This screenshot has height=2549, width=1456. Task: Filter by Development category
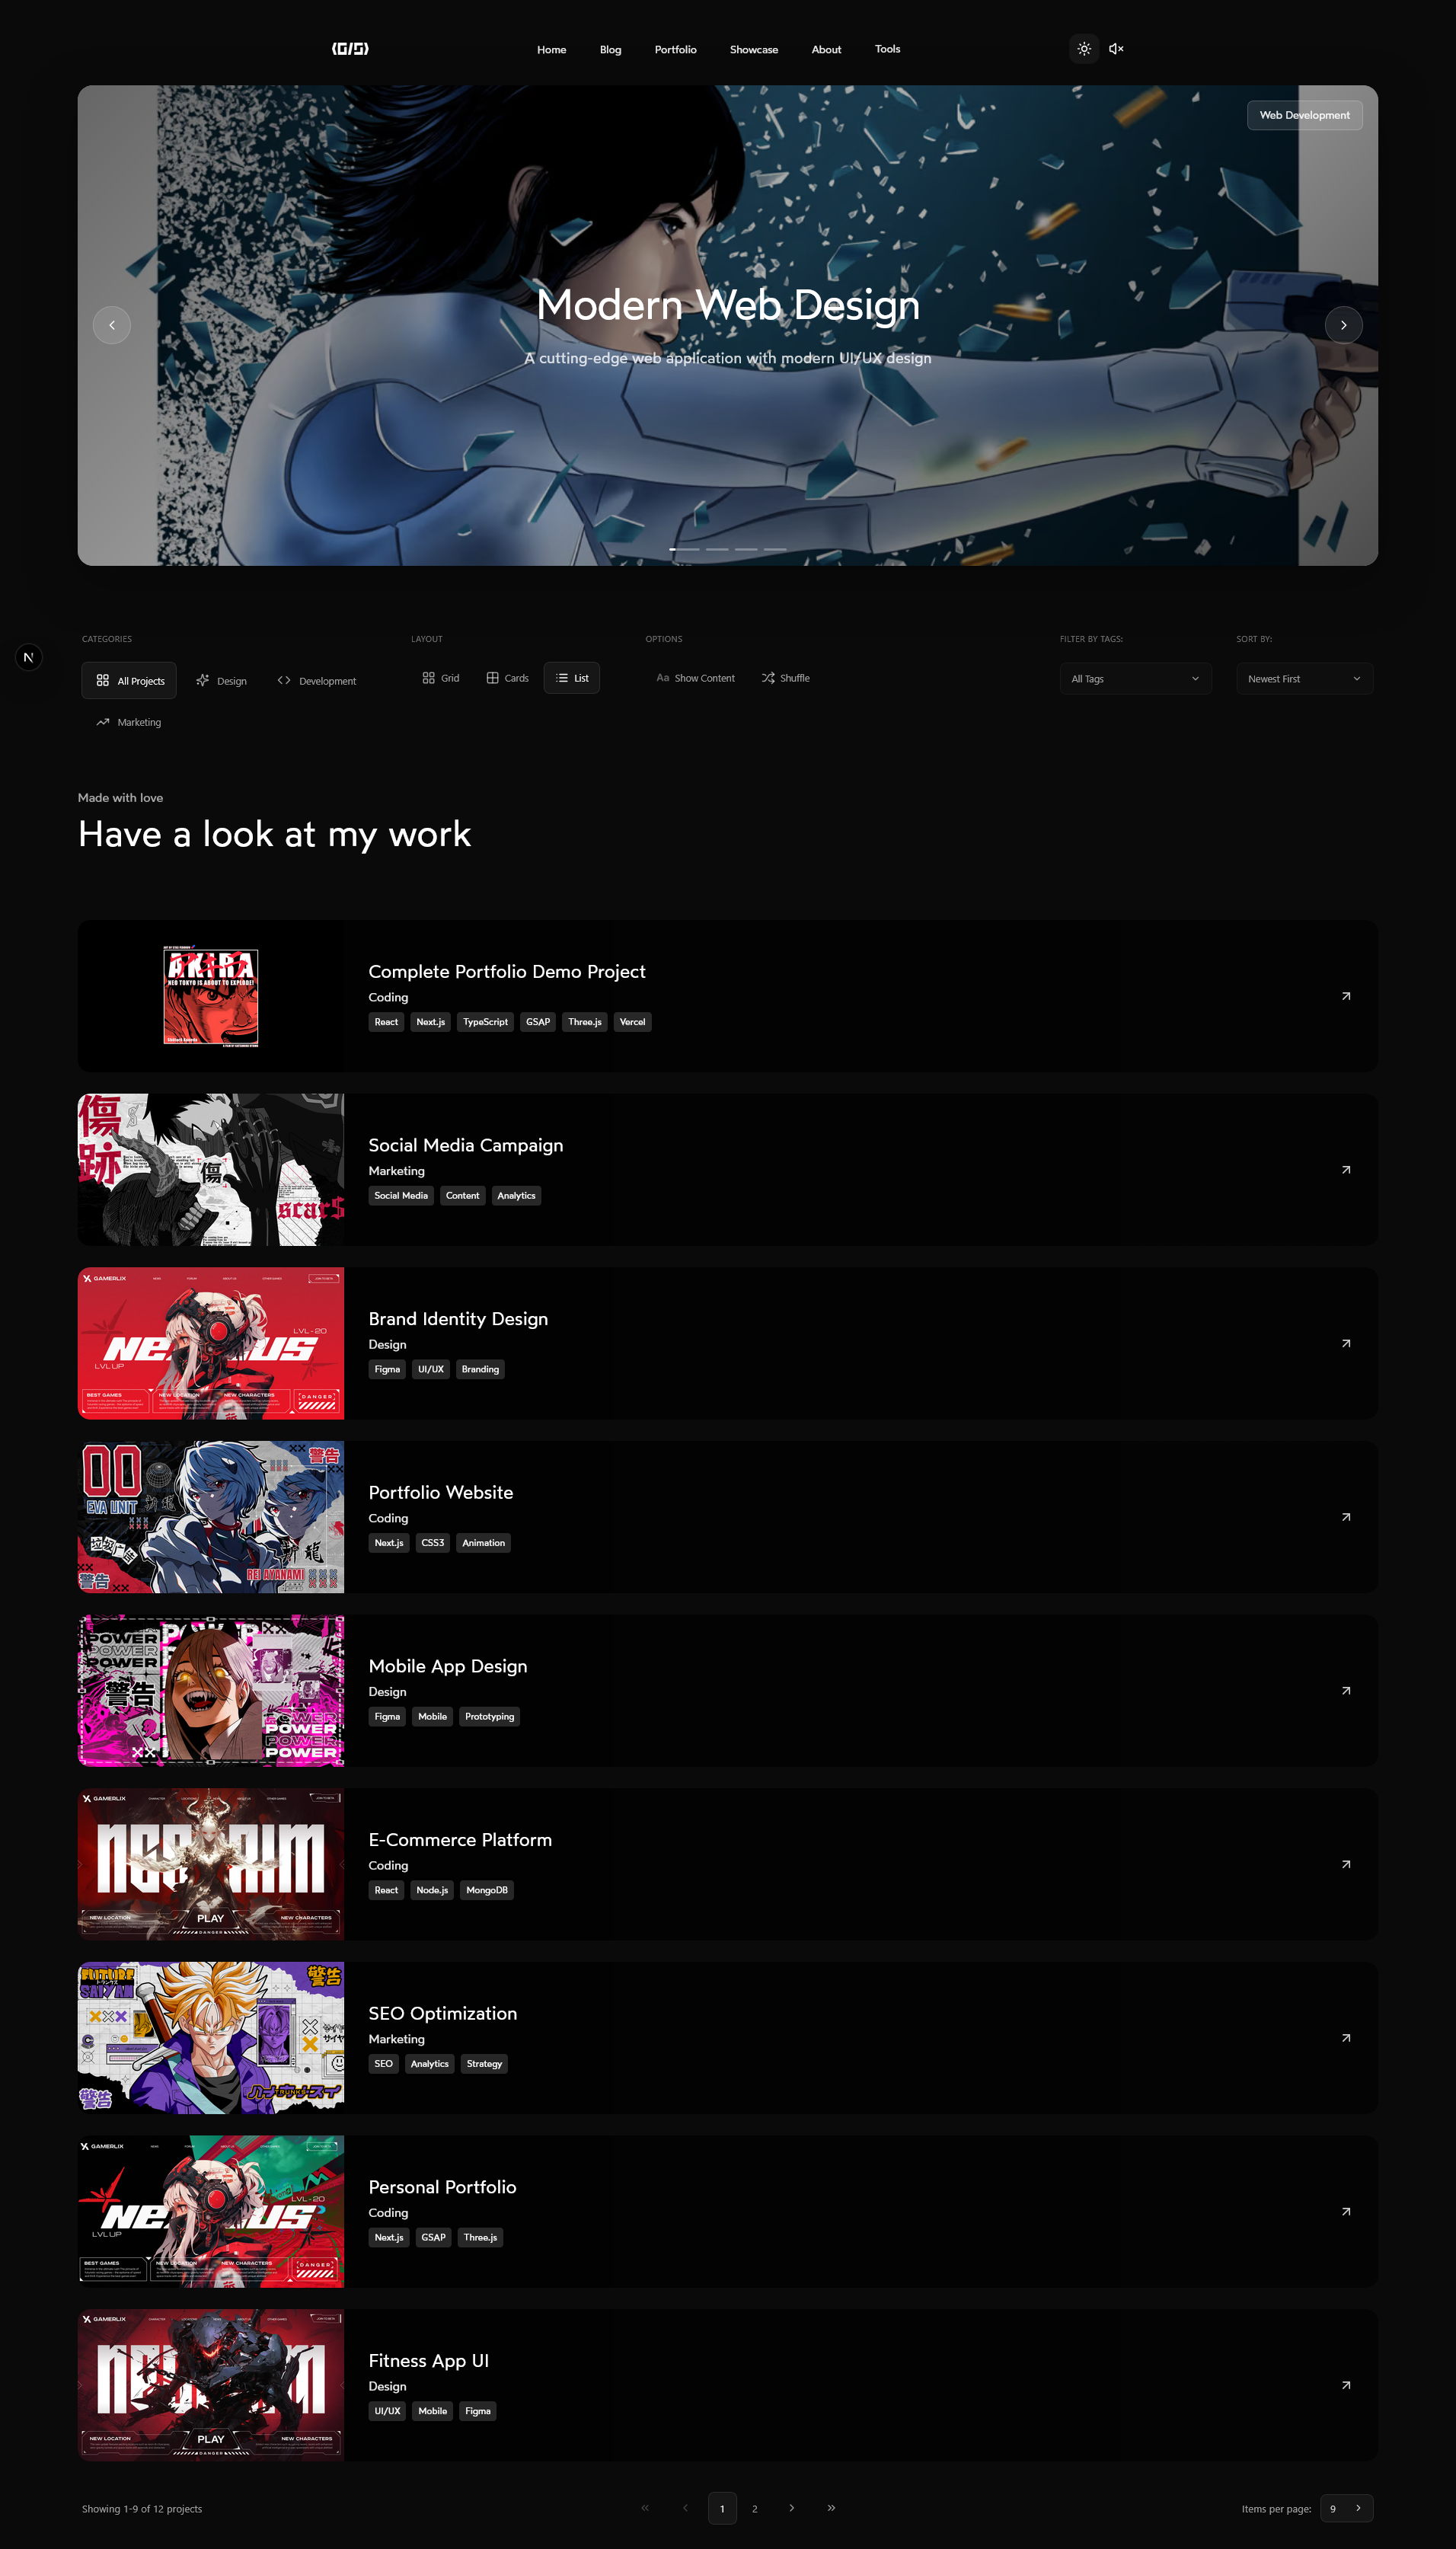[316, 680]
